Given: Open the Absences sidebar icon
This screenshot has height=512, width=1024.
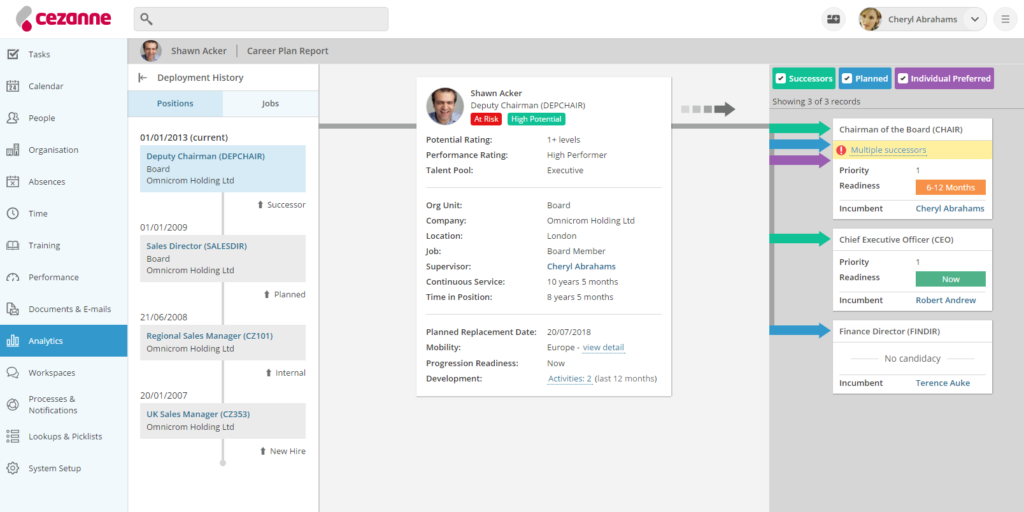Looking at the screenshot, I should [x=12, y=182].
